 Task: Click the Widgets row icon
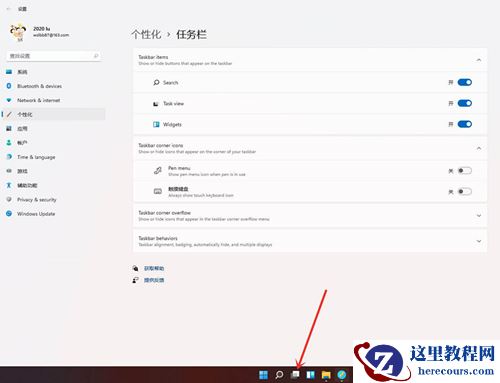(156, 124)
